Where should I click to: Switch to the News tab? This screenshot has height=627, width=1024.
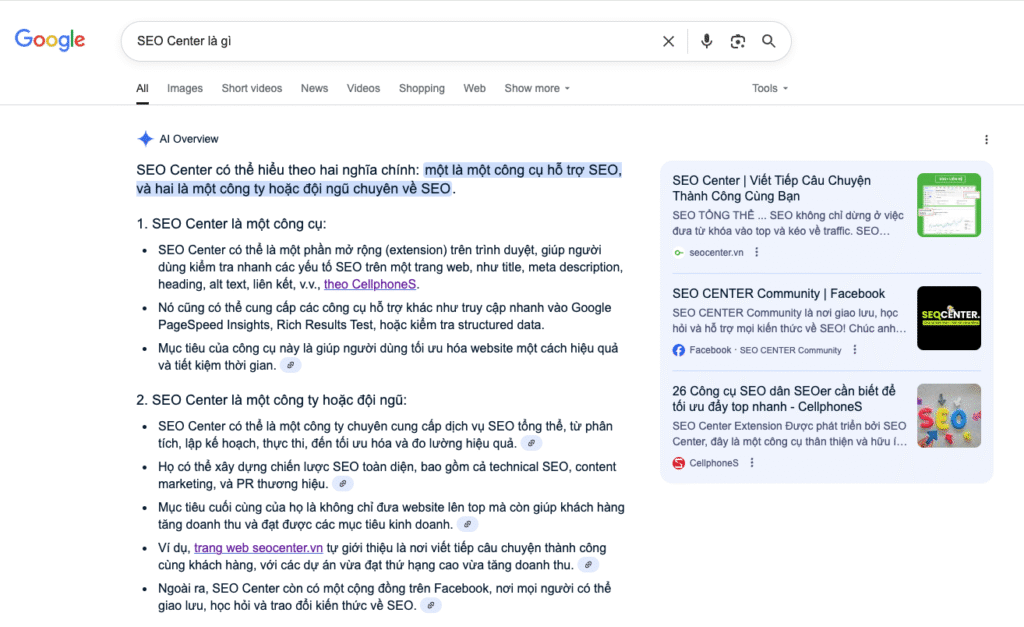point(314,88)
